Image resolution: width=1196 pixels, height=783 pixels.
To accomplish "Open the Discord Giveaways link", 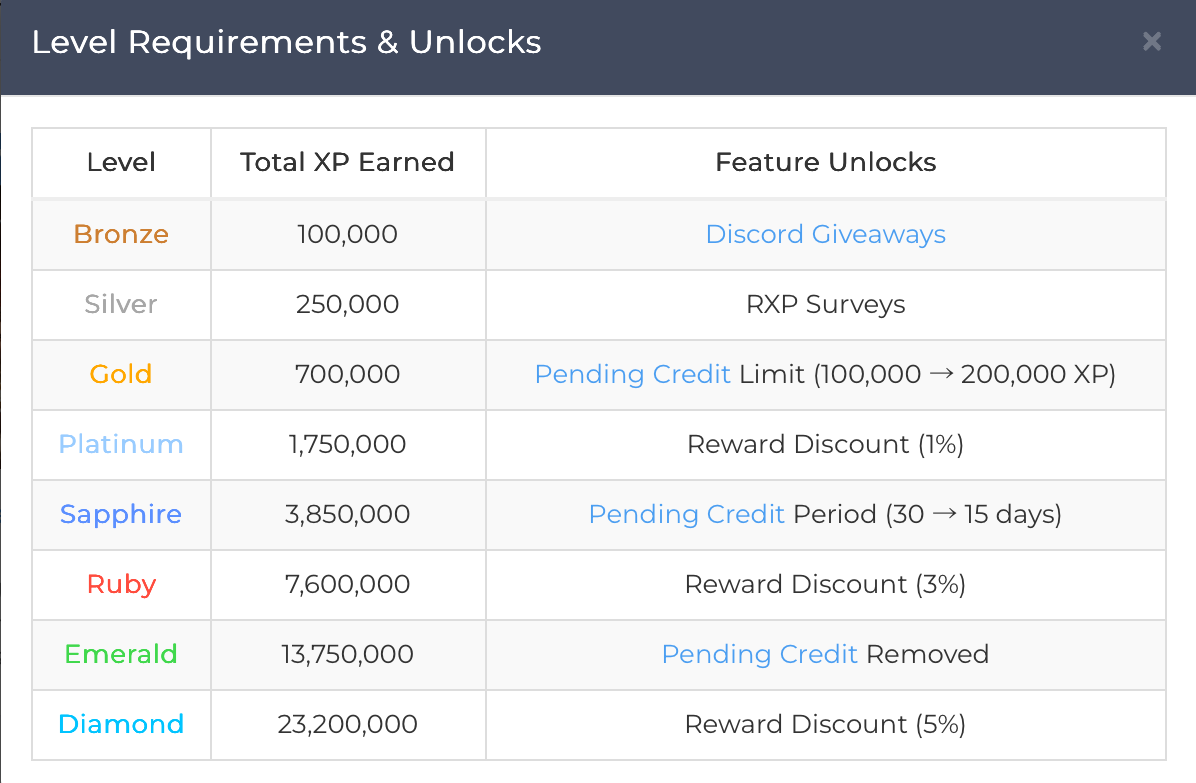I will click(x=825, y=234).
